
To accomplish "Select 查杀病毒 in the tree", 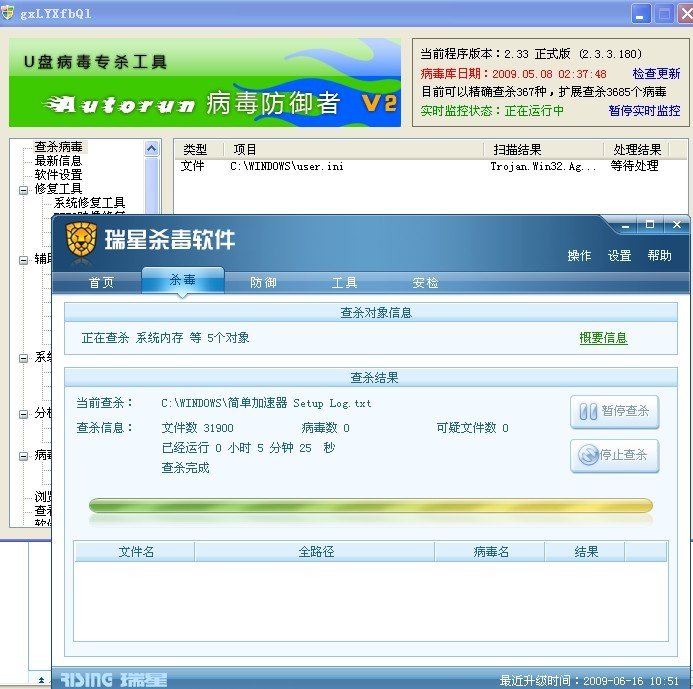I will point(59,147).
